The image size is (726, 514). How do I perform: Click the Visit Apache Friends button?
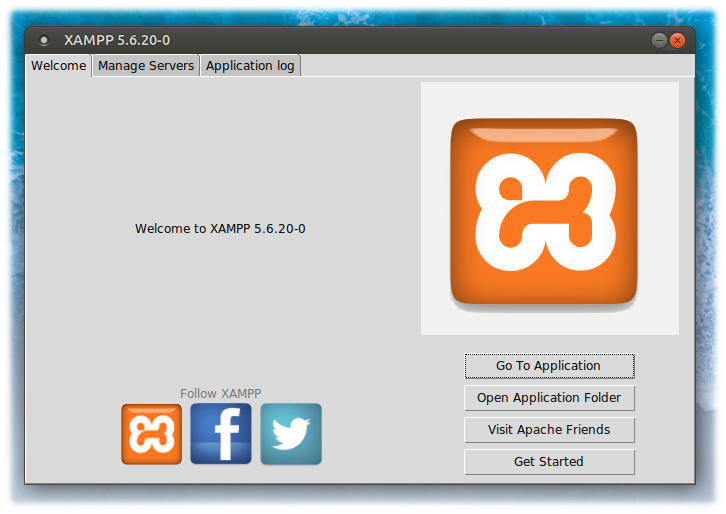coord(549,430)
